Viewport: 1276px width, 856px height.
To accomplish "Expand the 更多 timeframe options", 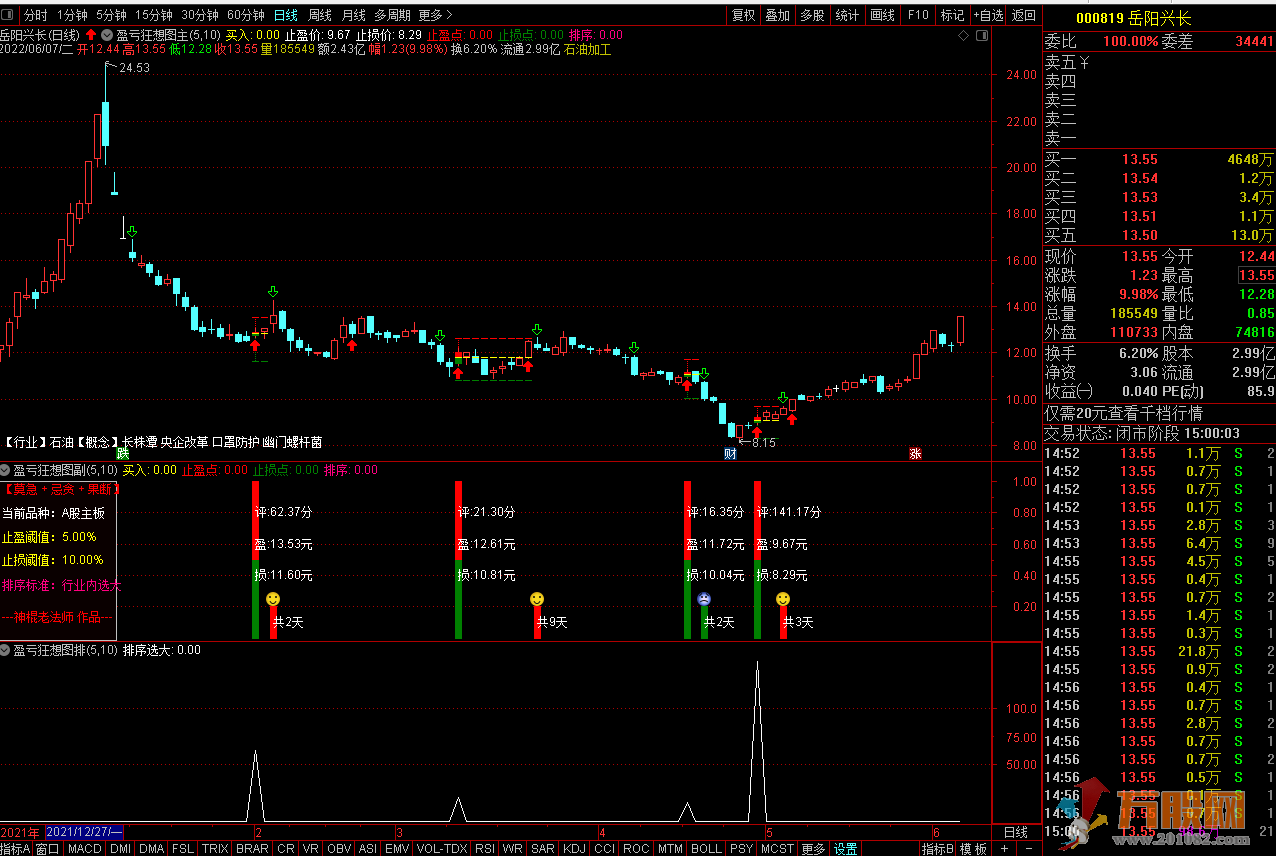I will [435, 15].
